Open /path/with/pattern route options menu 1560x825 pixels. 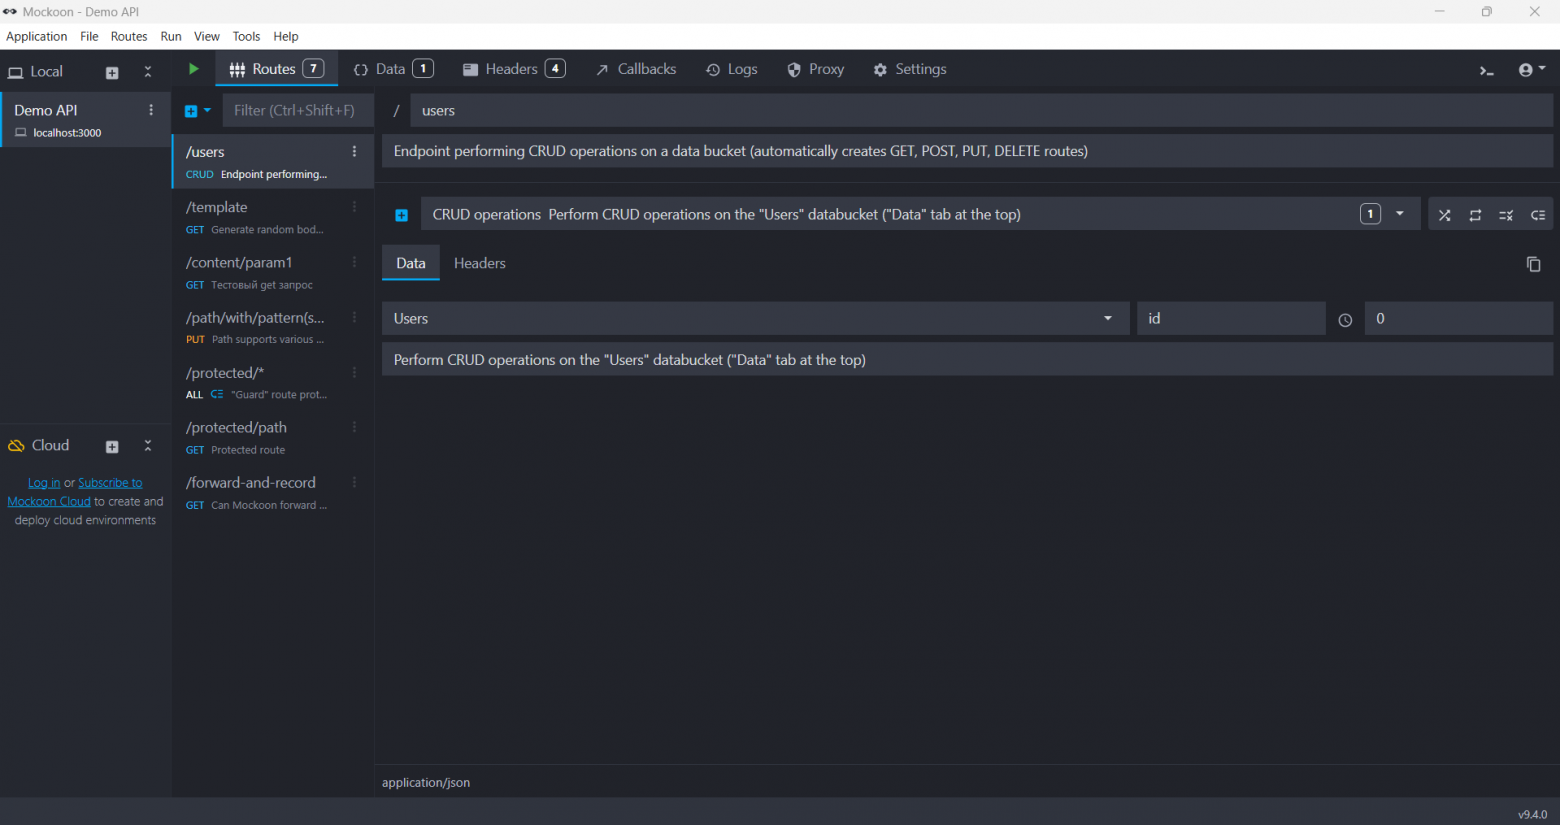[354, 317]
